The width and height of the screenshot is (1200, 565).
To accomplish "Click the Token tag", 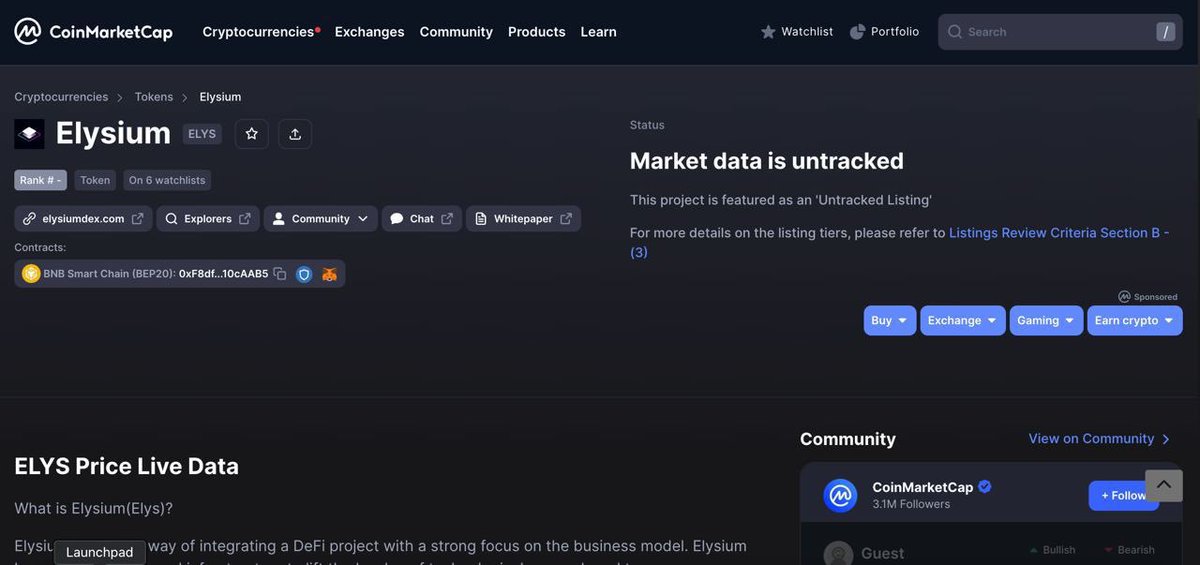I will coord(95,180).
